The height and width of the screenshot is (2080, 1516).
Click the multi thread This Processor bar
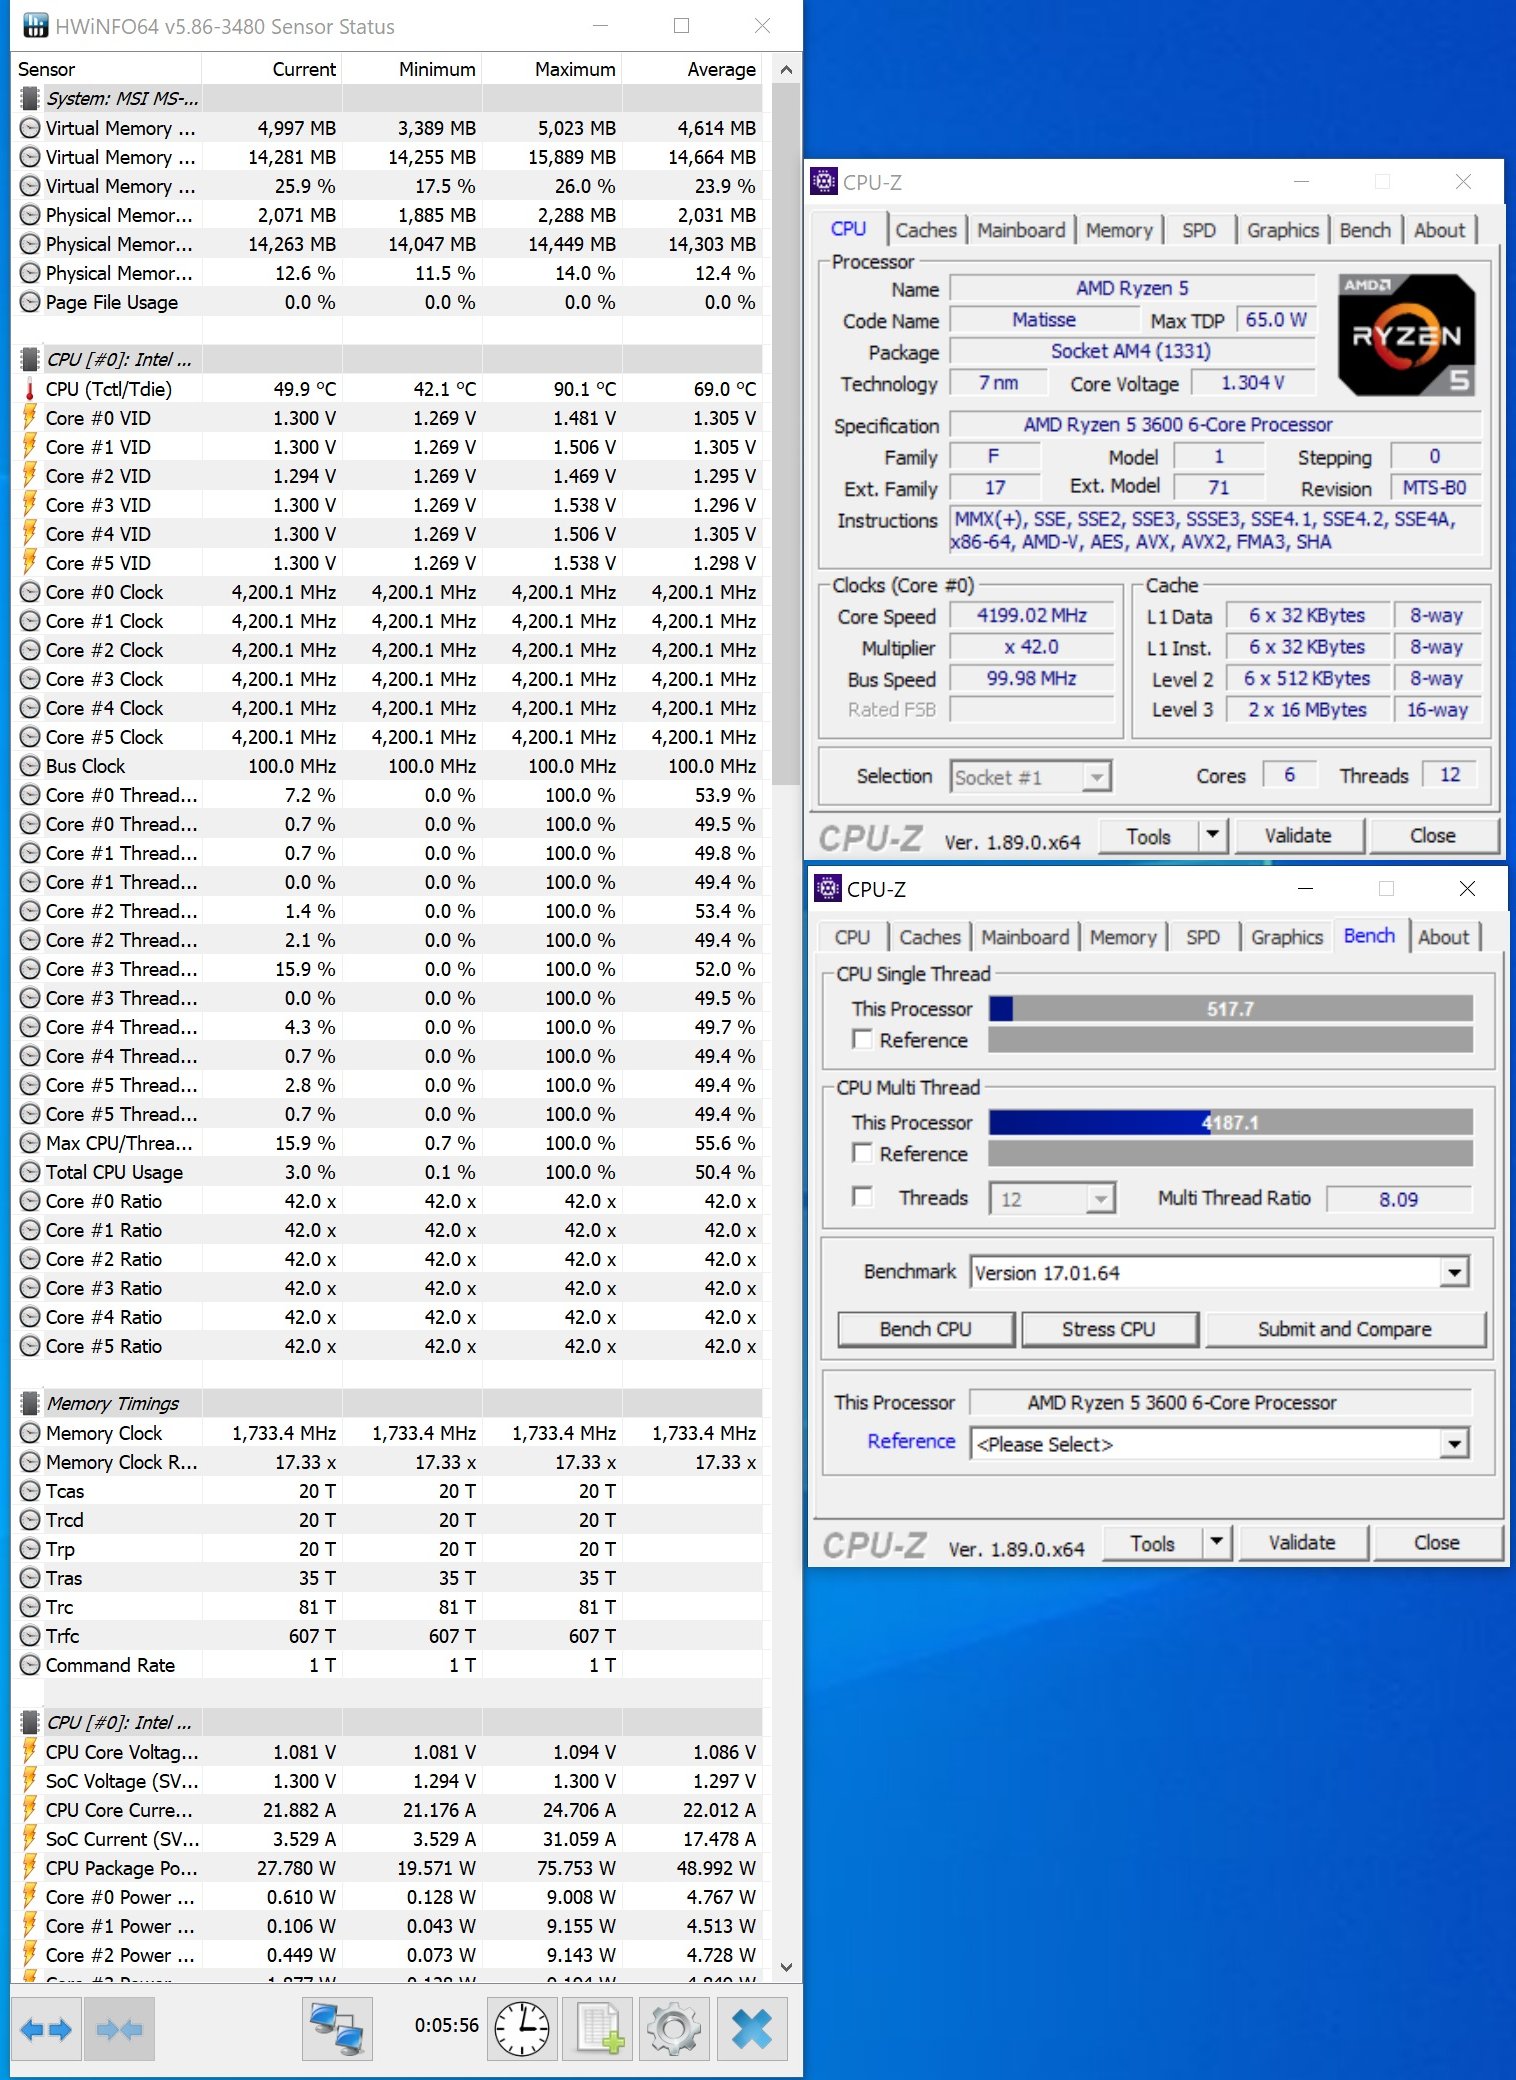[1231, 1122]
